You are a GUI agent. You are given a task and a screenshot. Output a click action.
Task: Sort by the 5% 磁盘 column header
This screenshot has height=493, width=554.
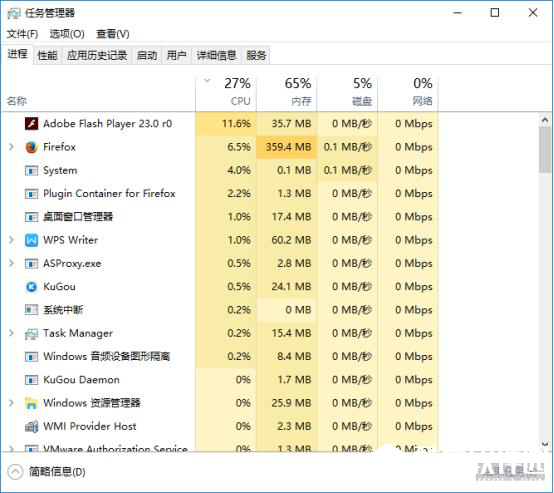(x=347, y=93)
